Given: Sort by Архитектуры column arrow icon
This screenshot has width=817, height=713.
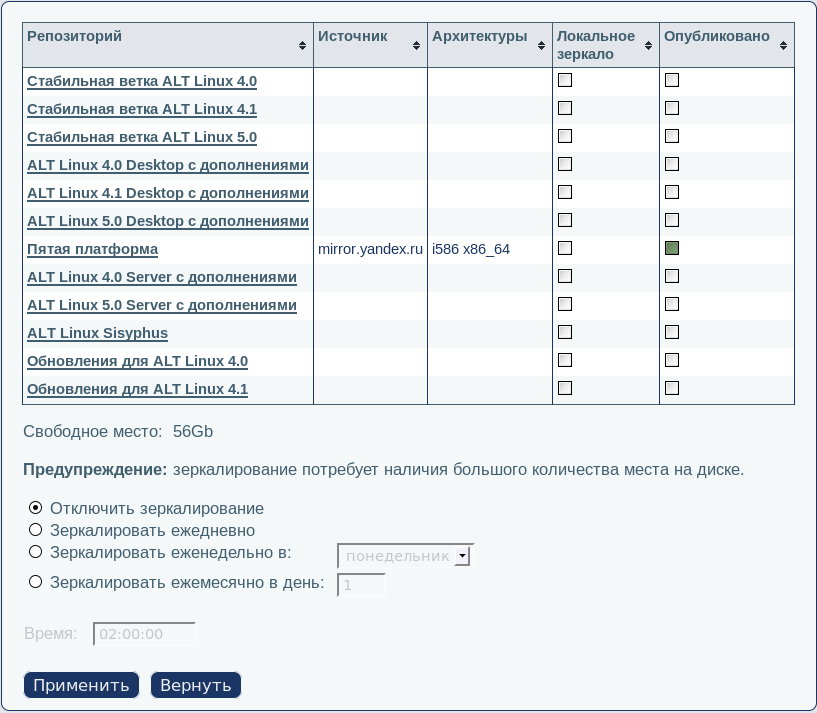Looking at the screenshot, I should pyautogui.click(x=542, y=46).
